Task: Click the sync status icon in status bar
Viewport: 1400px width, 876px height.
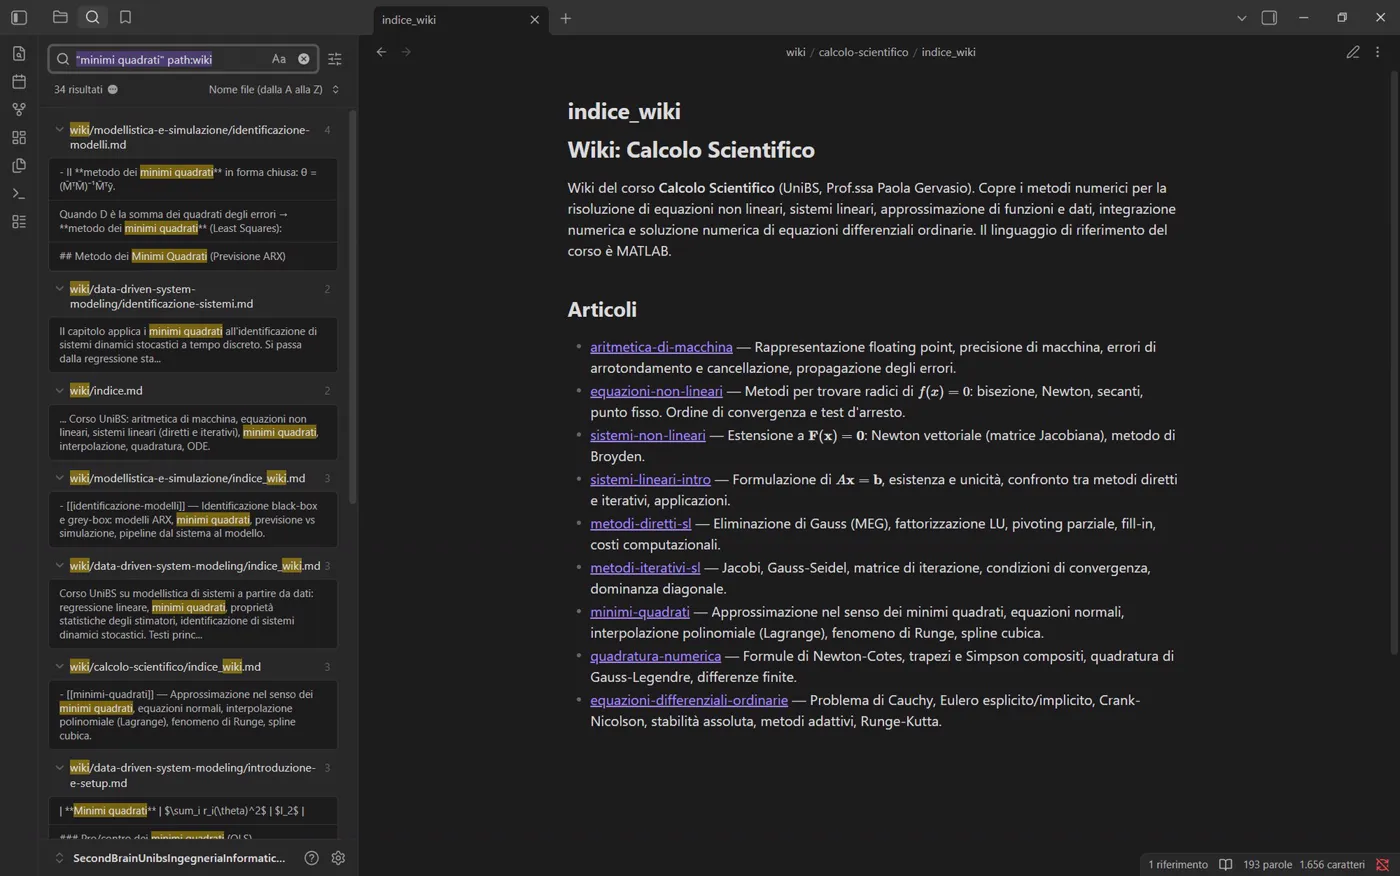Action: pyautogui.click(x=1382, y=864)
